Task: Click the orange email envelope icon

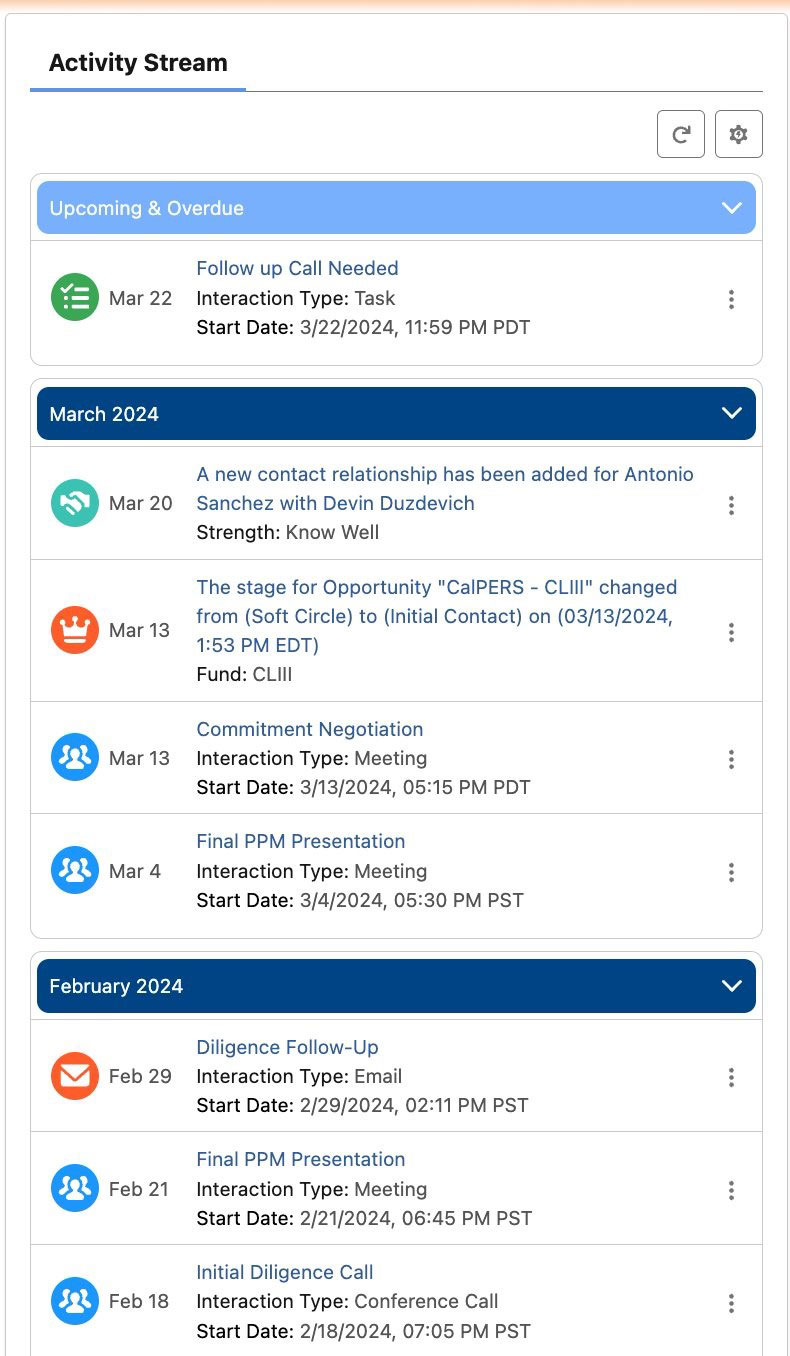Action: 75,1076
